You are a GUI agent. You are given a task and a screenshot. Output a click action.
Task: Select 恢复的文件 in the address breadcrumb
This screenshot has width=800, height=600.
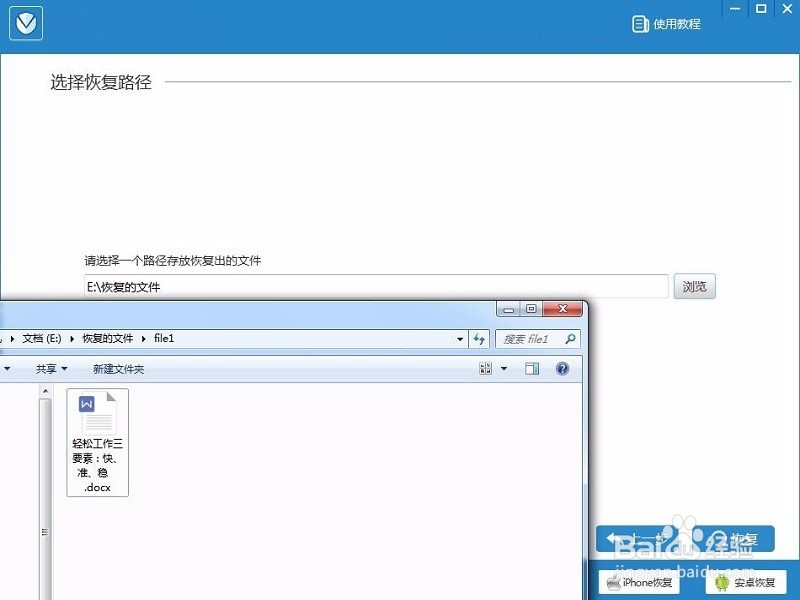[108, 339]
